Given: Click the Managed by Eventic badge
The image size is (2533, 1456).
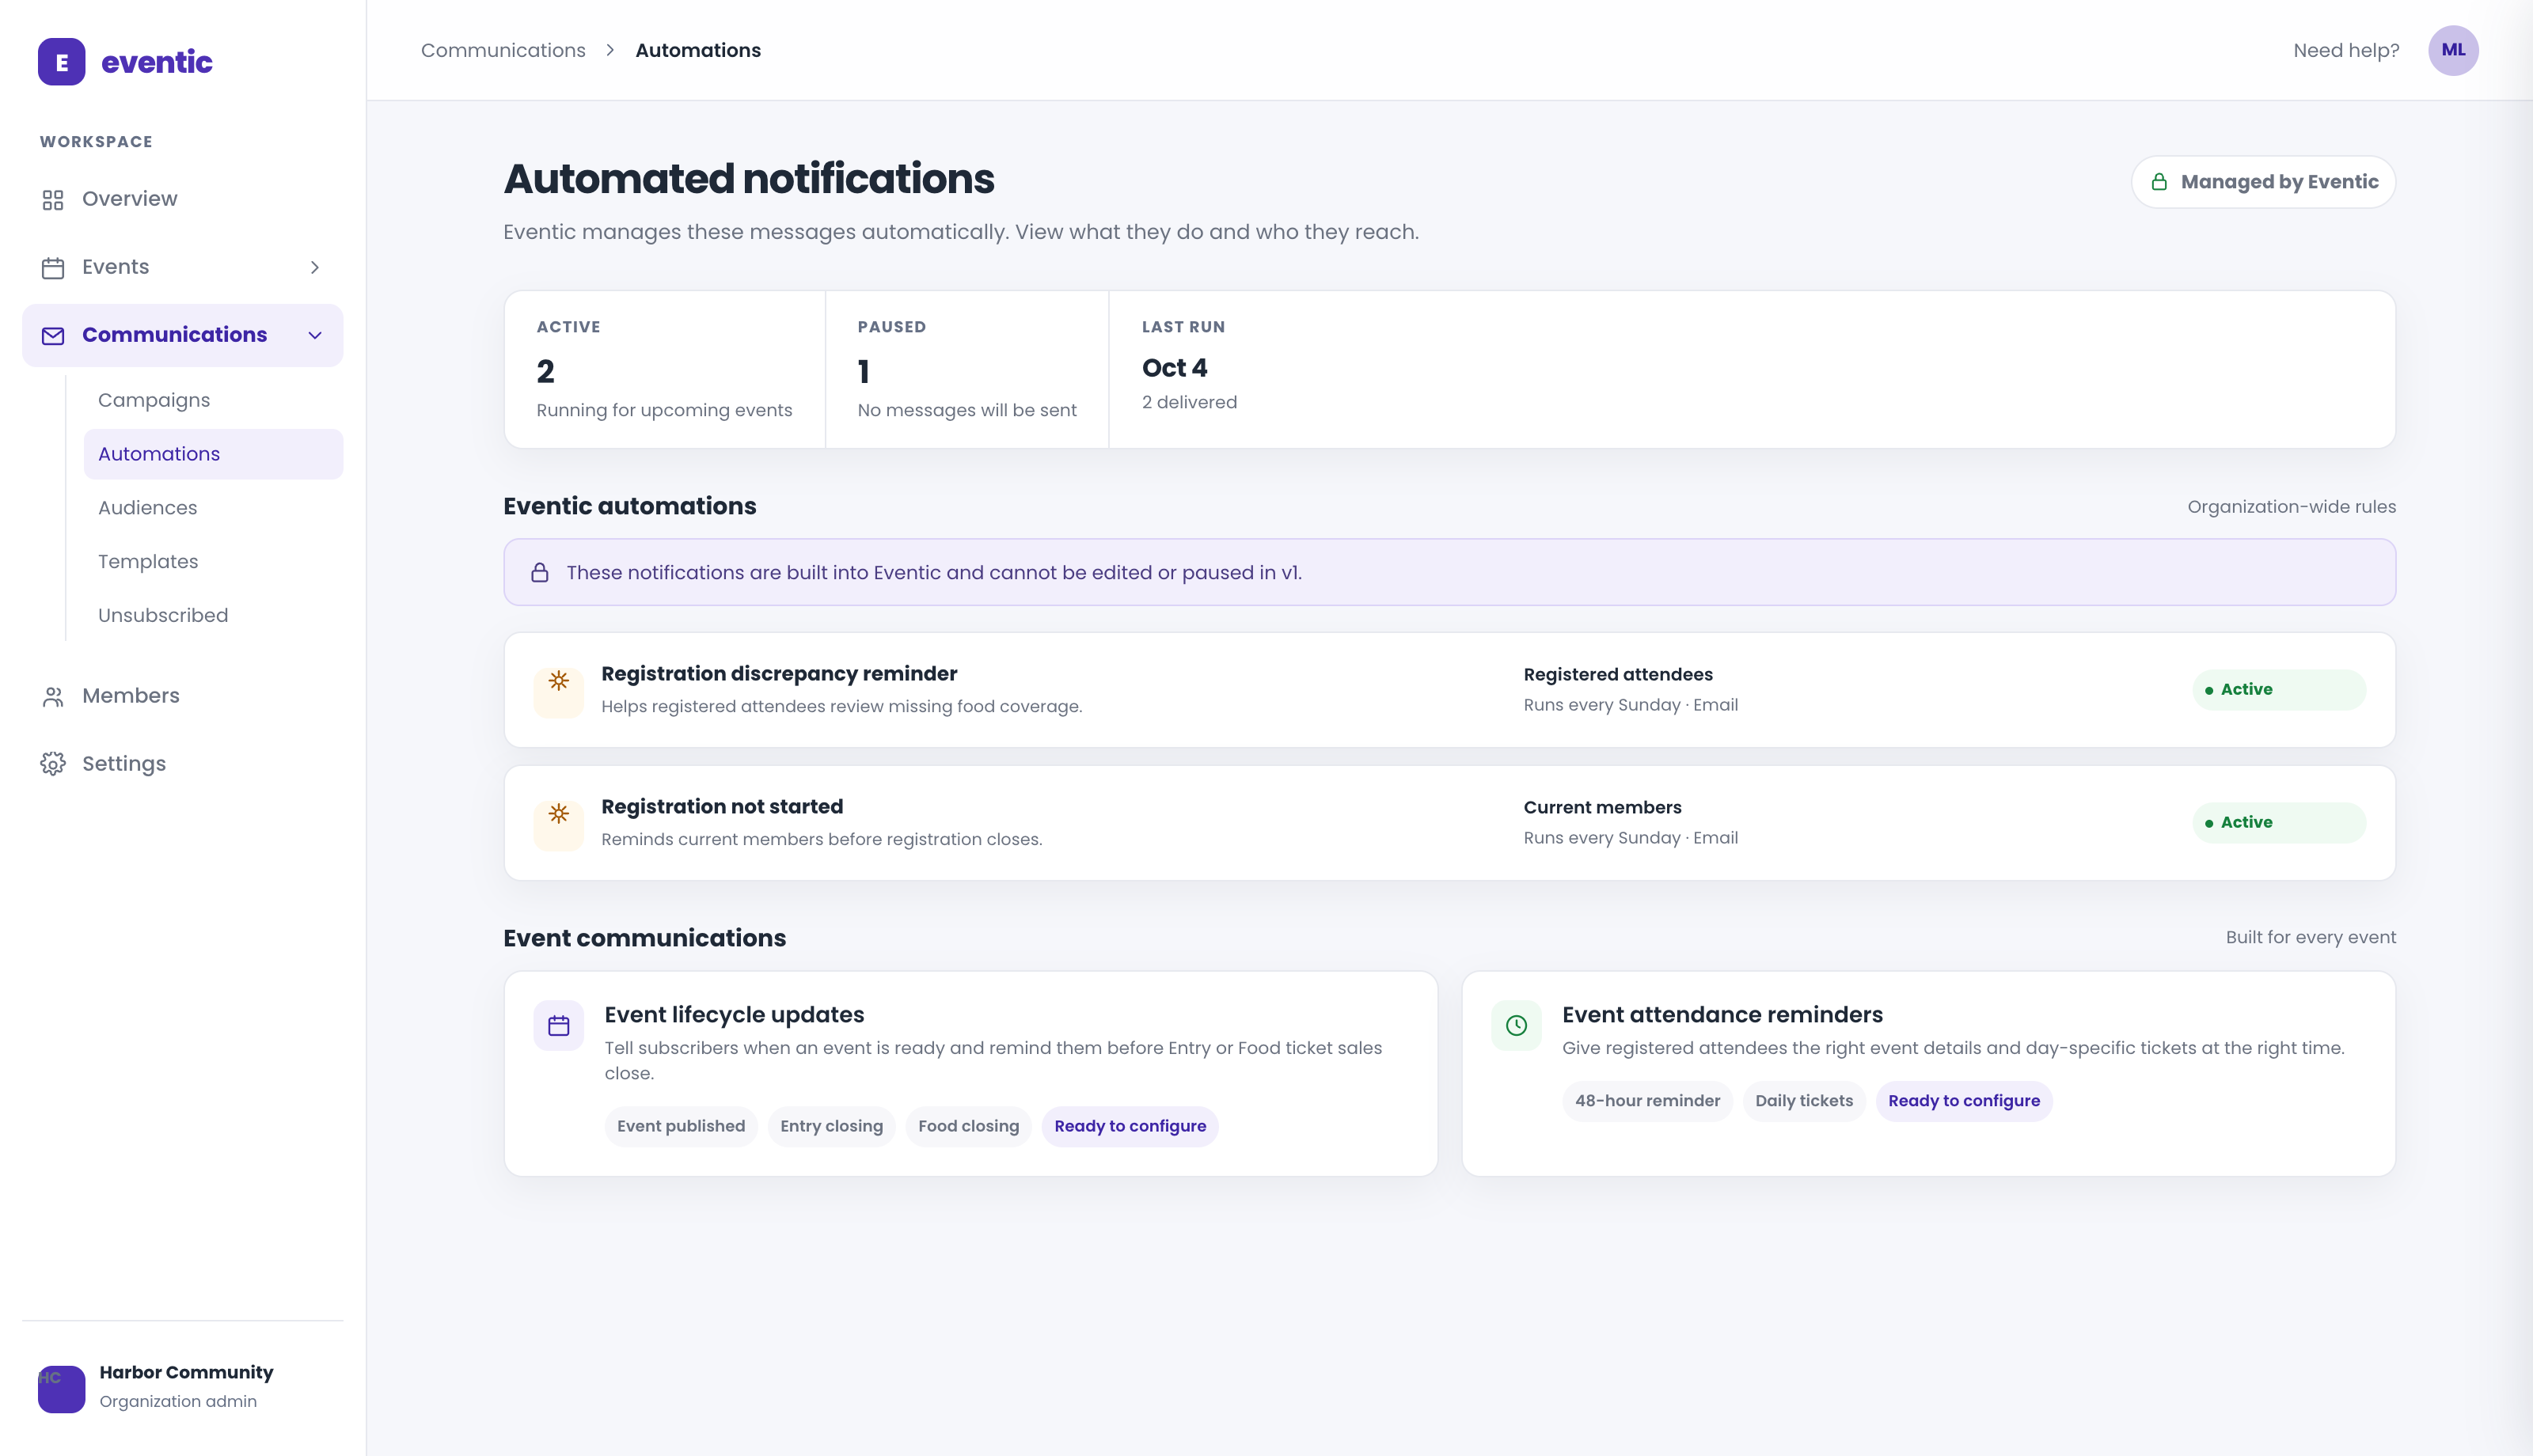Looking at the screenshot, I should 2263,182.
